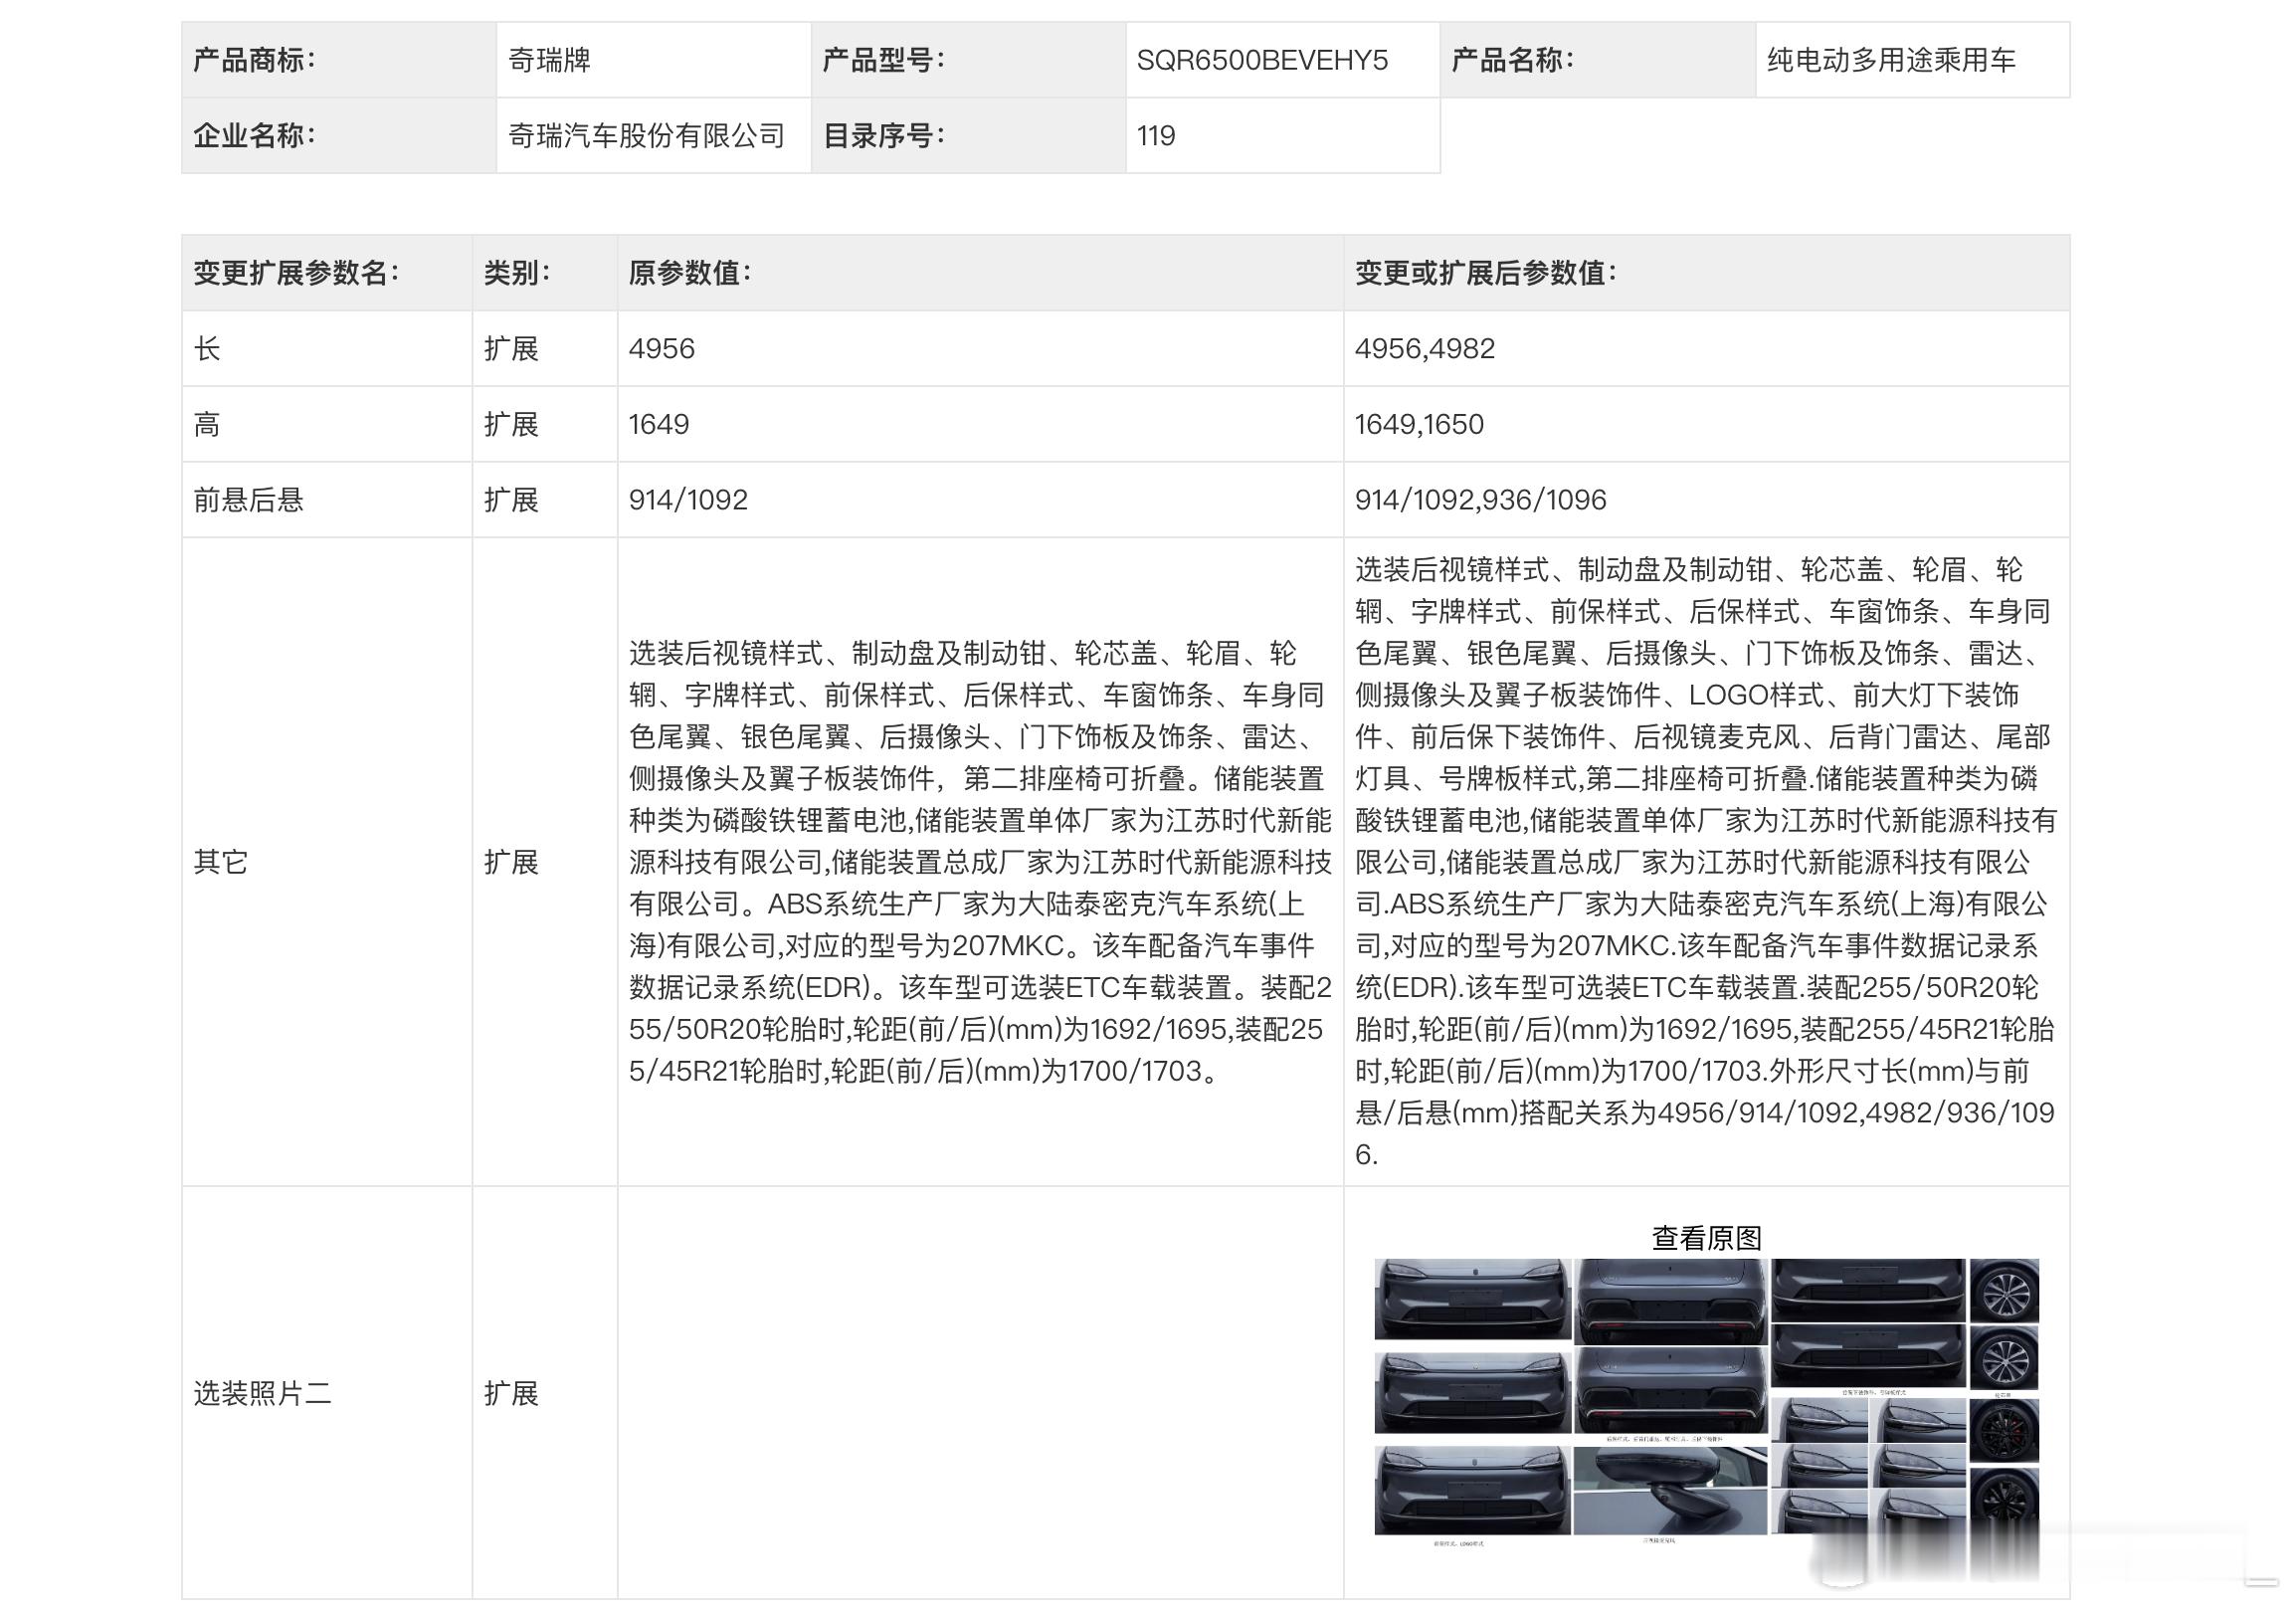Screen dimensions: 2296x1612
Task: Select company name 奇瑞汽车股份有限公司
Action: [646, 135]
